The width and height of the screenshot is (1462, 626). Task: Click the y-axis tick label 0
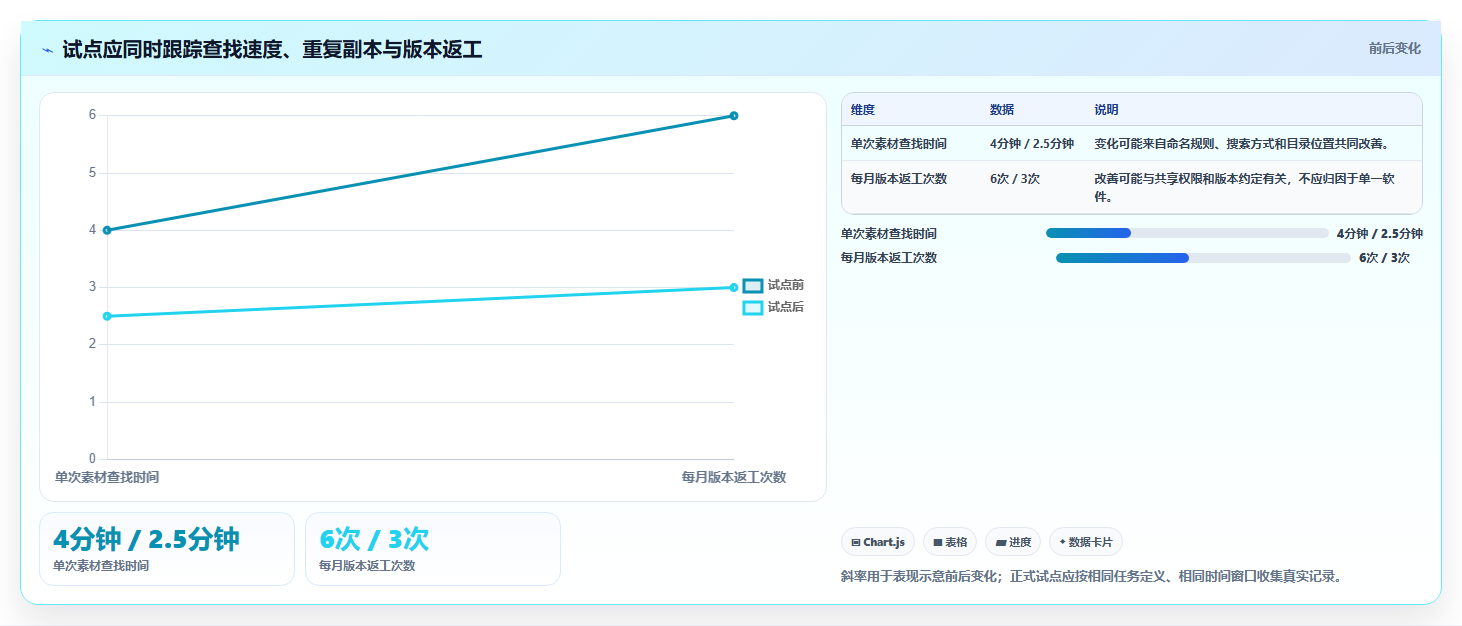point(93,459)
